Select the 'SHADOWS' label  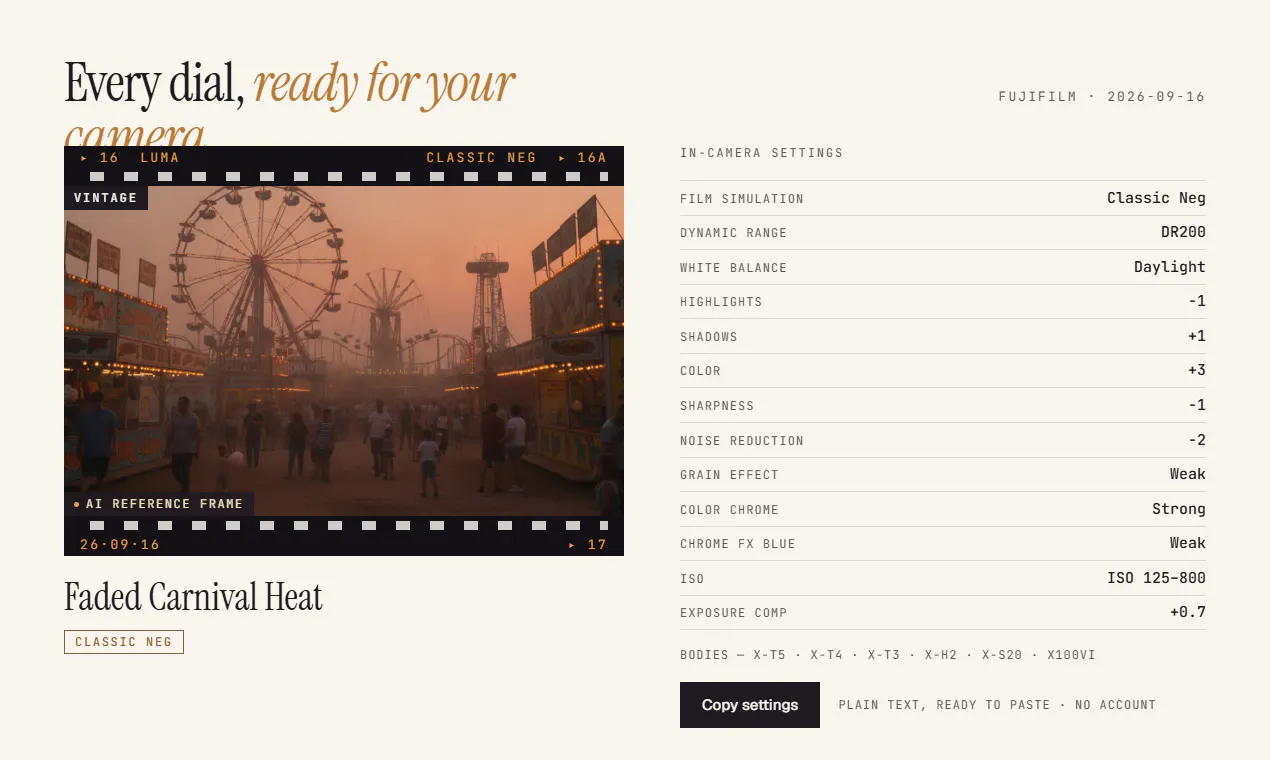pos(708,337)
